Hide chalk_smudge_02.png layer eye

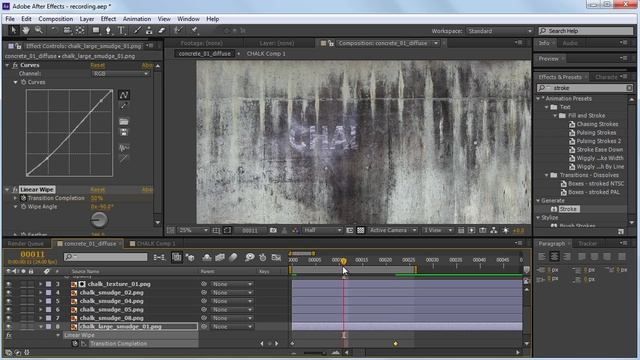tap(9, 293)
